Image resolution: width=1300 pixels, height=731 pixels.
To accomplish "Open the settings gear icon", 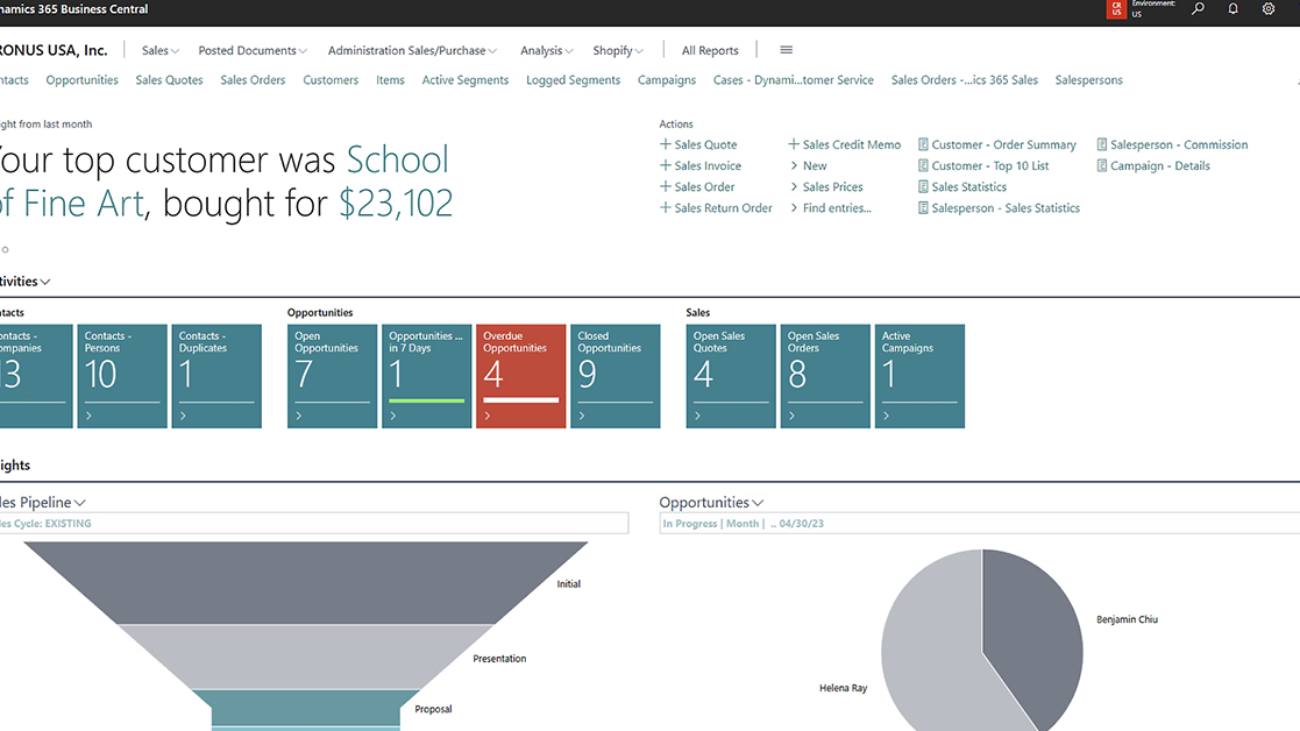I will (x=1268, y=9).
